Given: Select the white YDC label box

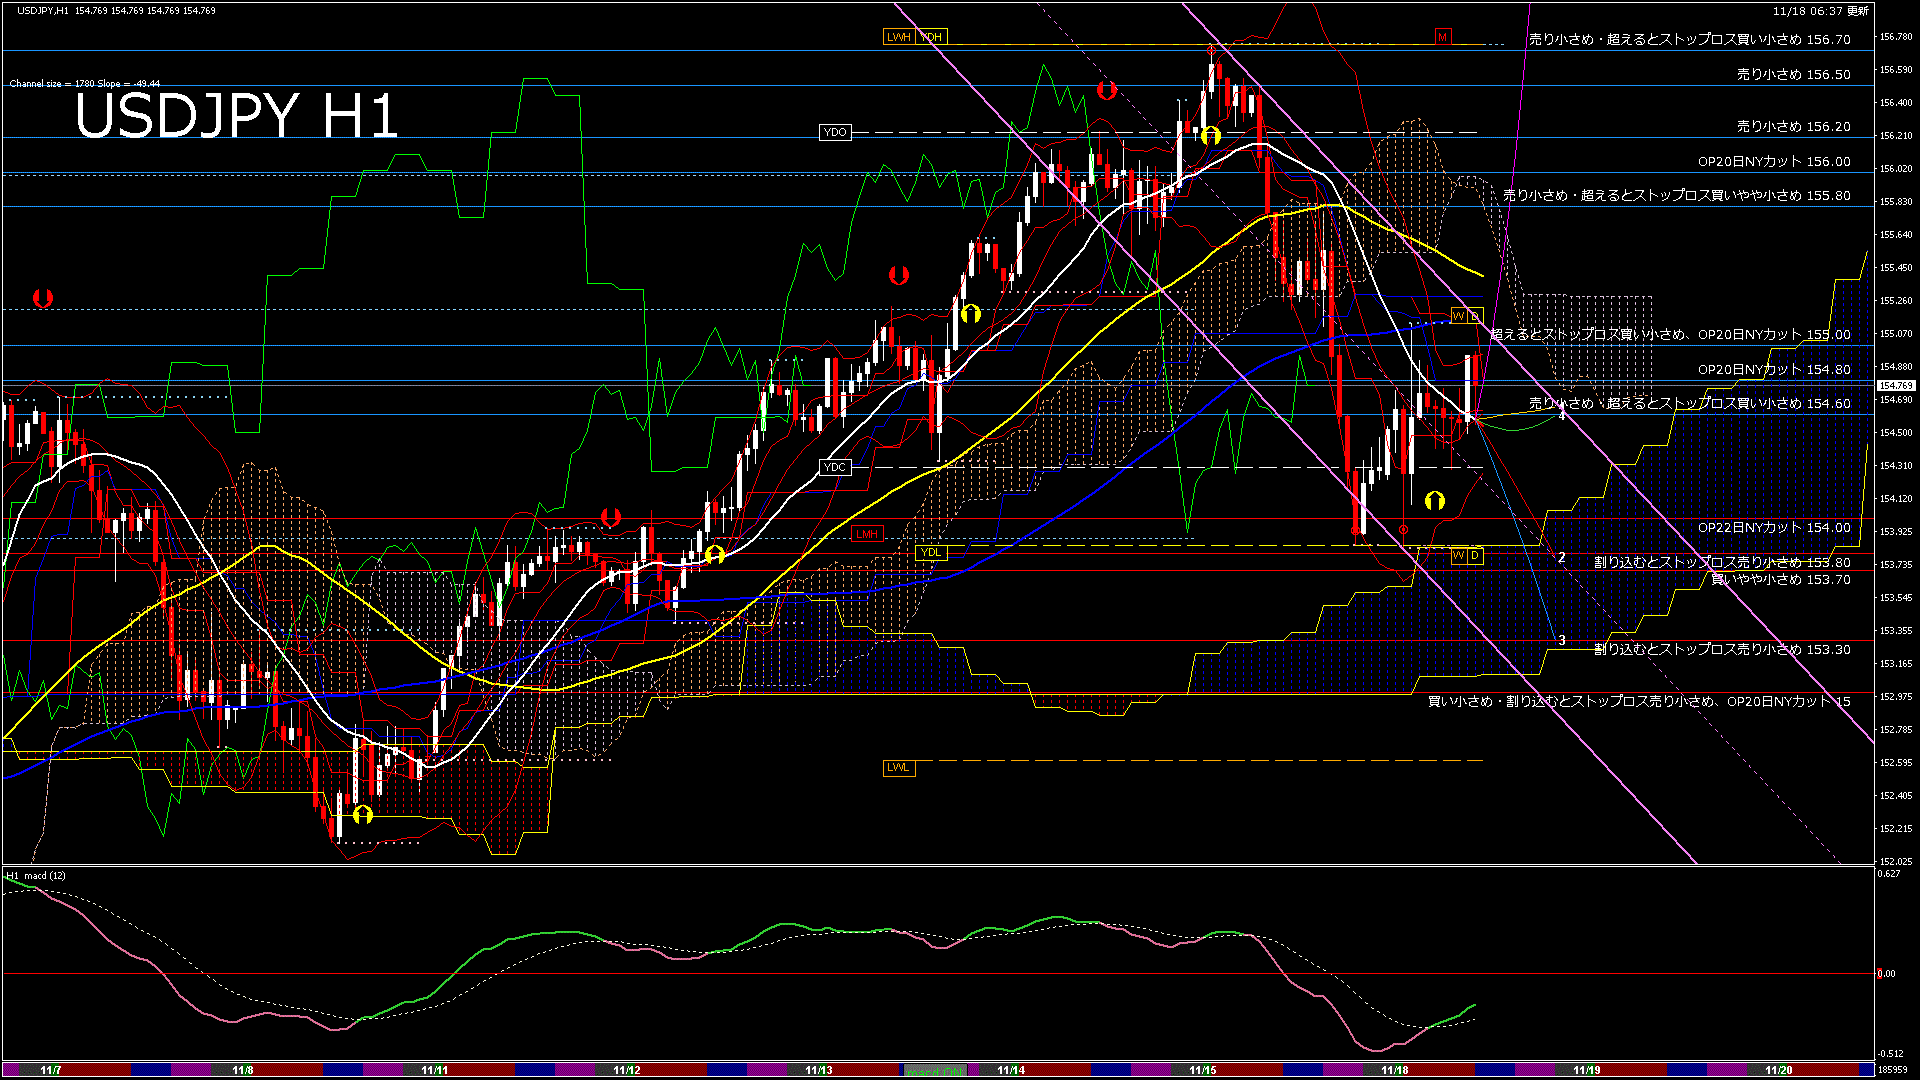Looking at the screenshot, I should (834, 467).
